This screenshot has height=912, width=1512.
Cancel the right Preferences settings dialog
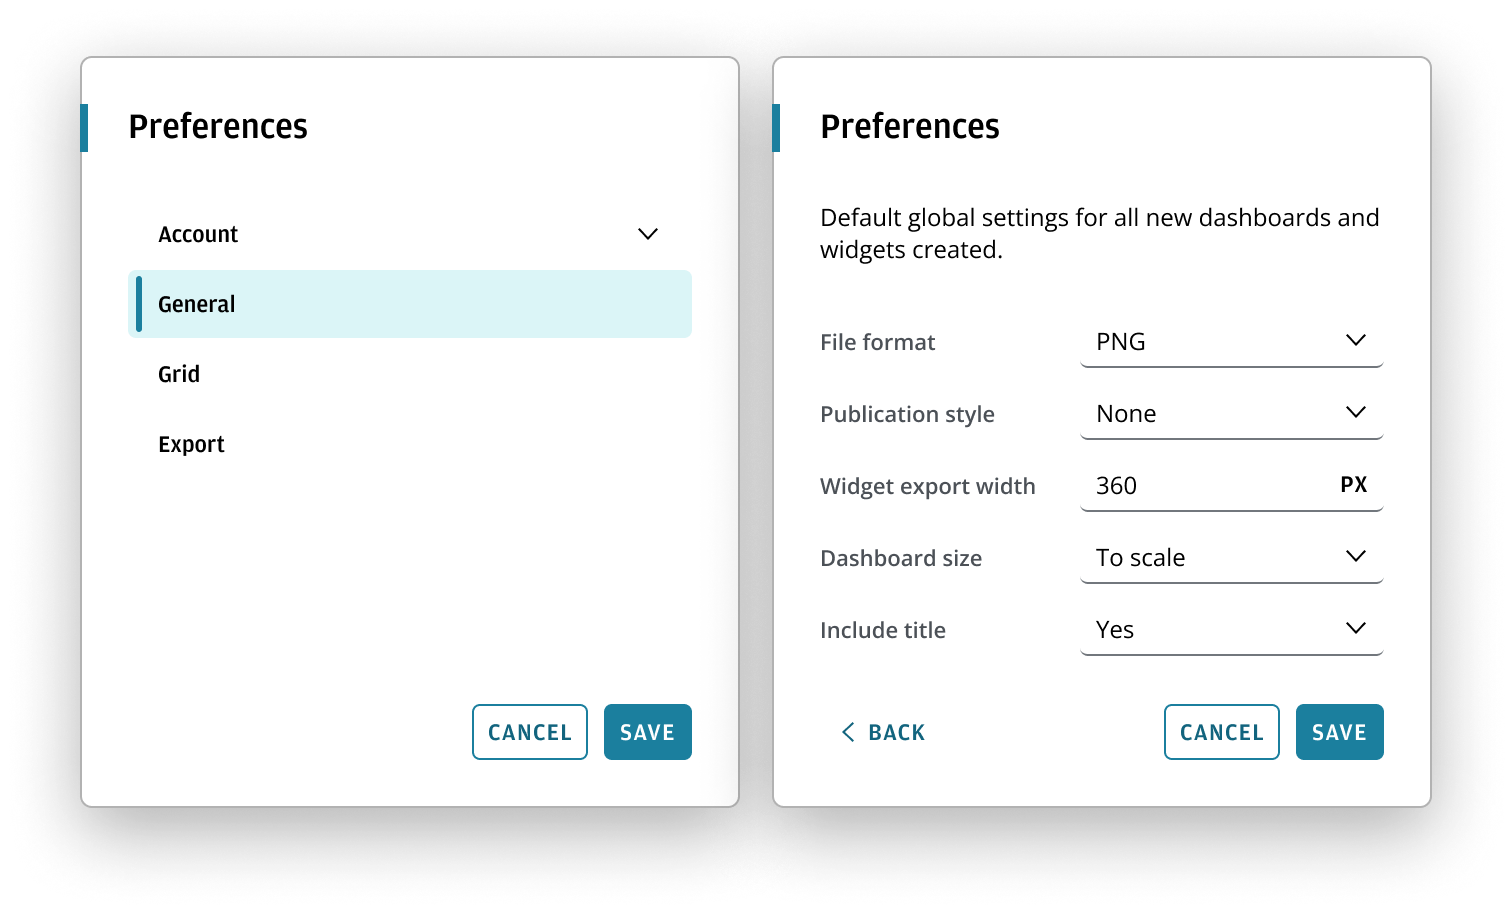pos(1221,732)
